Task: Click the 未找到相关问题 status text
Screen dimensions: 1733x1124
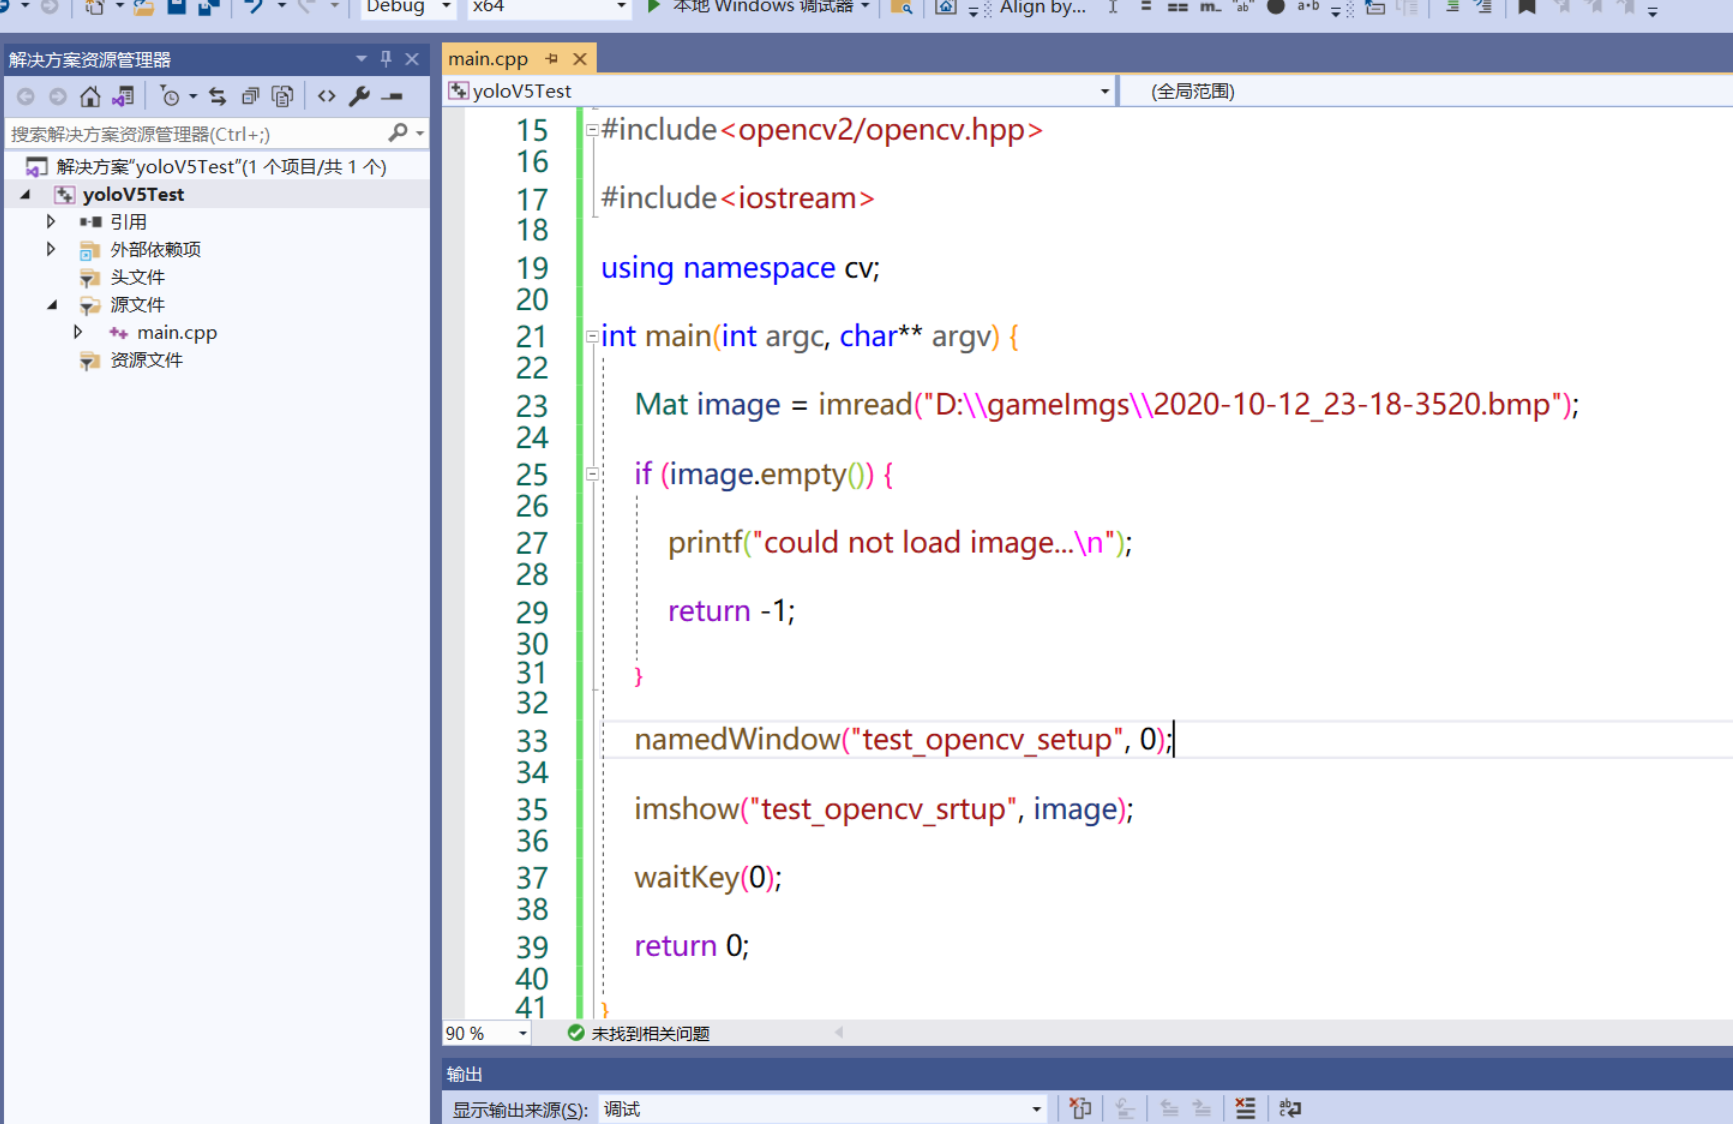Action: 650,1033
